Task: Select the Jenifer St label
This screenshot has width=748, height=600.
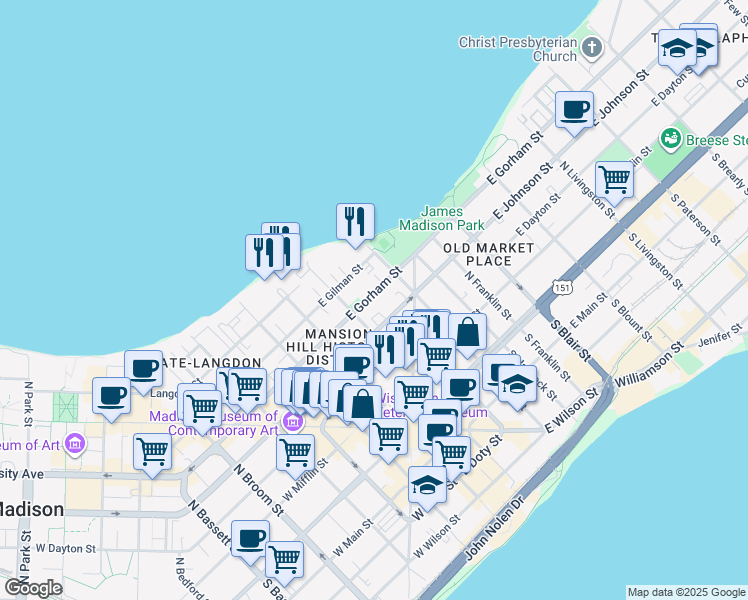Action: point(720,335)
